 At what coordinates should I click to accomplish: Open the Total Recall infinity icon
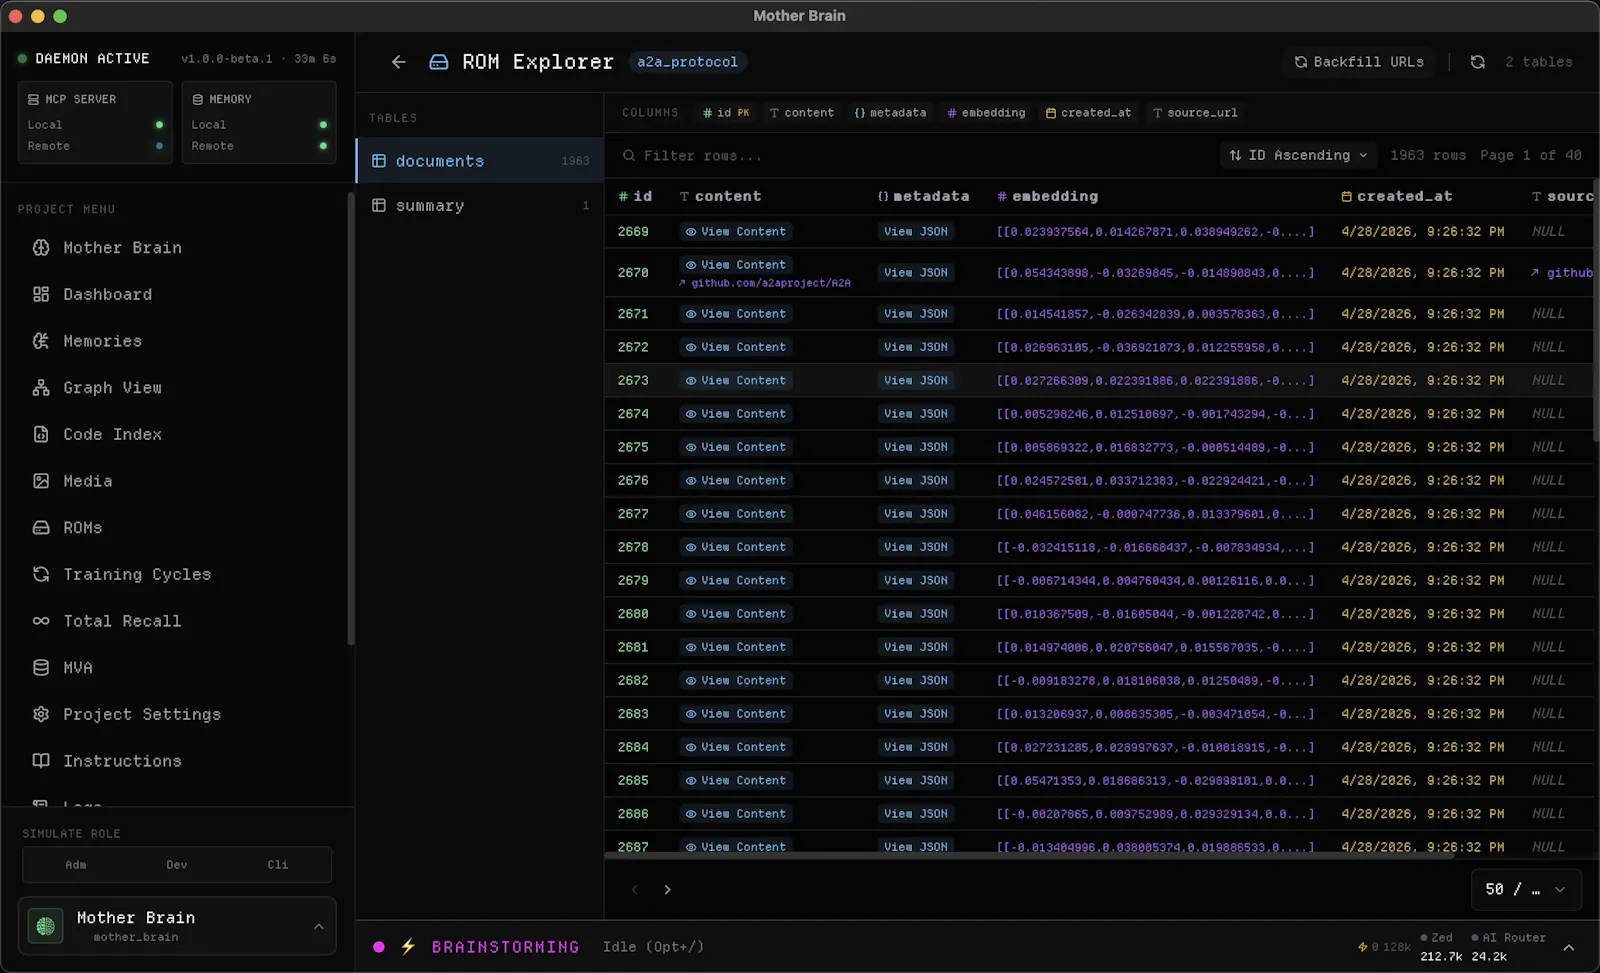point(41,621)
